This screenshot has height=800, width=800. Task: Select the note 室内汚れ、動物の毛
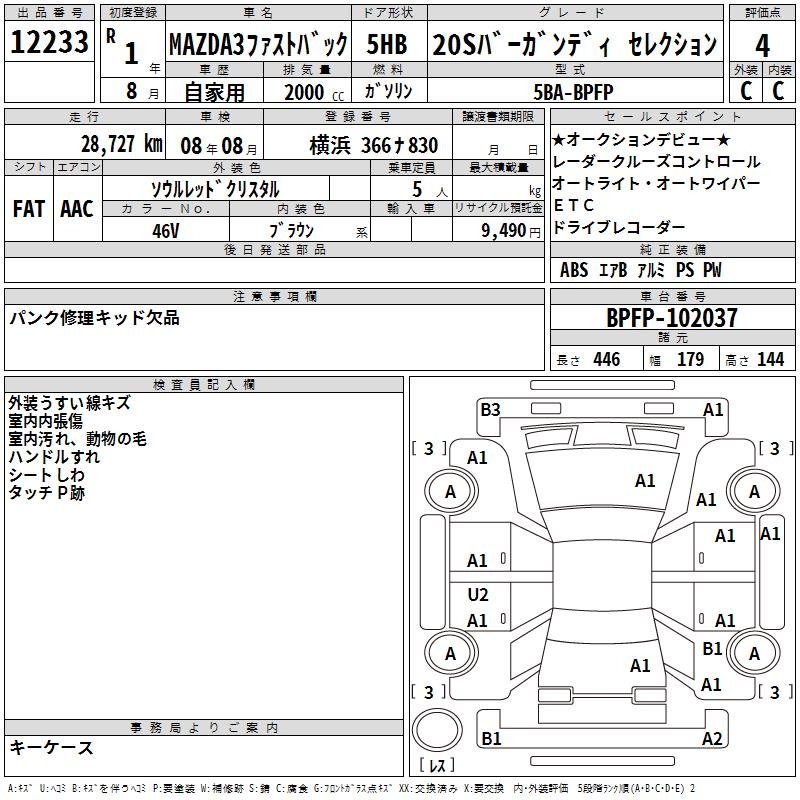tap(78, 439)
